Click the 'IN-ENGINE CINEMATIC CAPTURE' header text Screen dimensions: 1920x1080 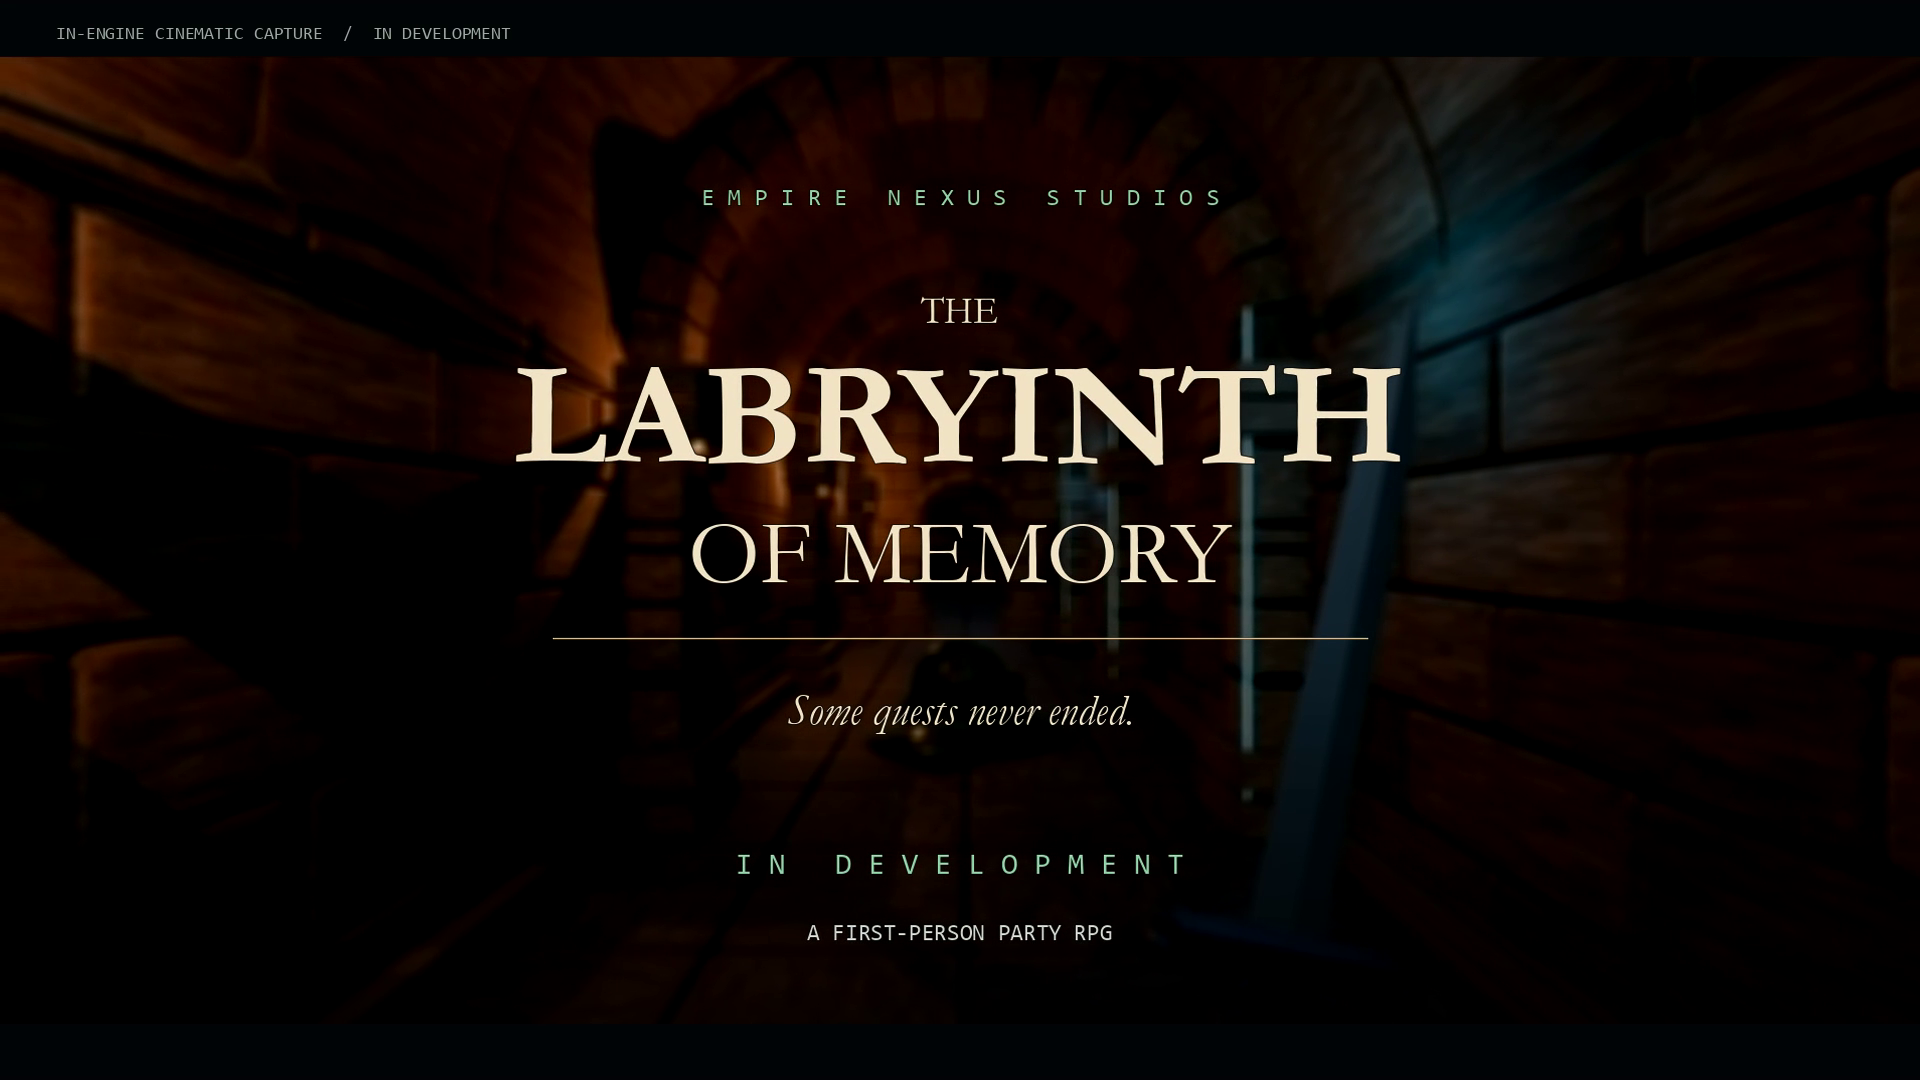[x=189, y=34]
